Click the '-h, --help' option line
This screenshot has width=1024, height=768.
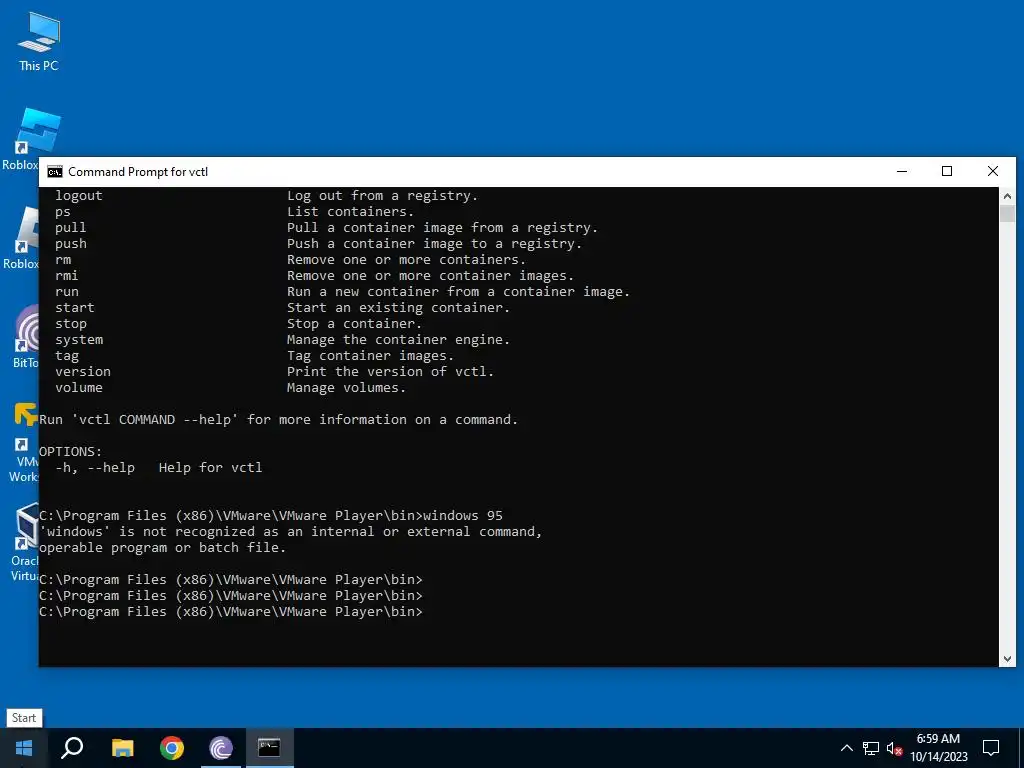159,468
